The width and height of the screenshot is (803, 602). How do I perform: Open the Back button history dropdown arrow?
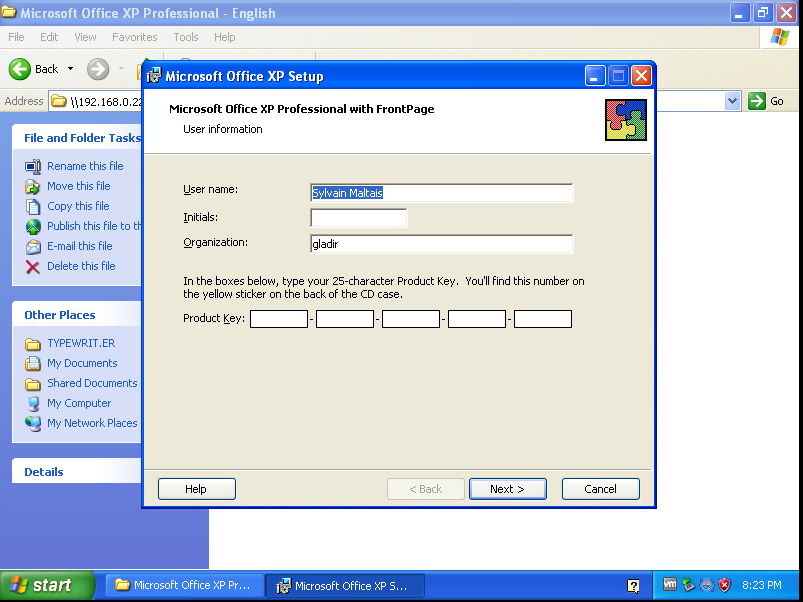click(x=70, y=69)
